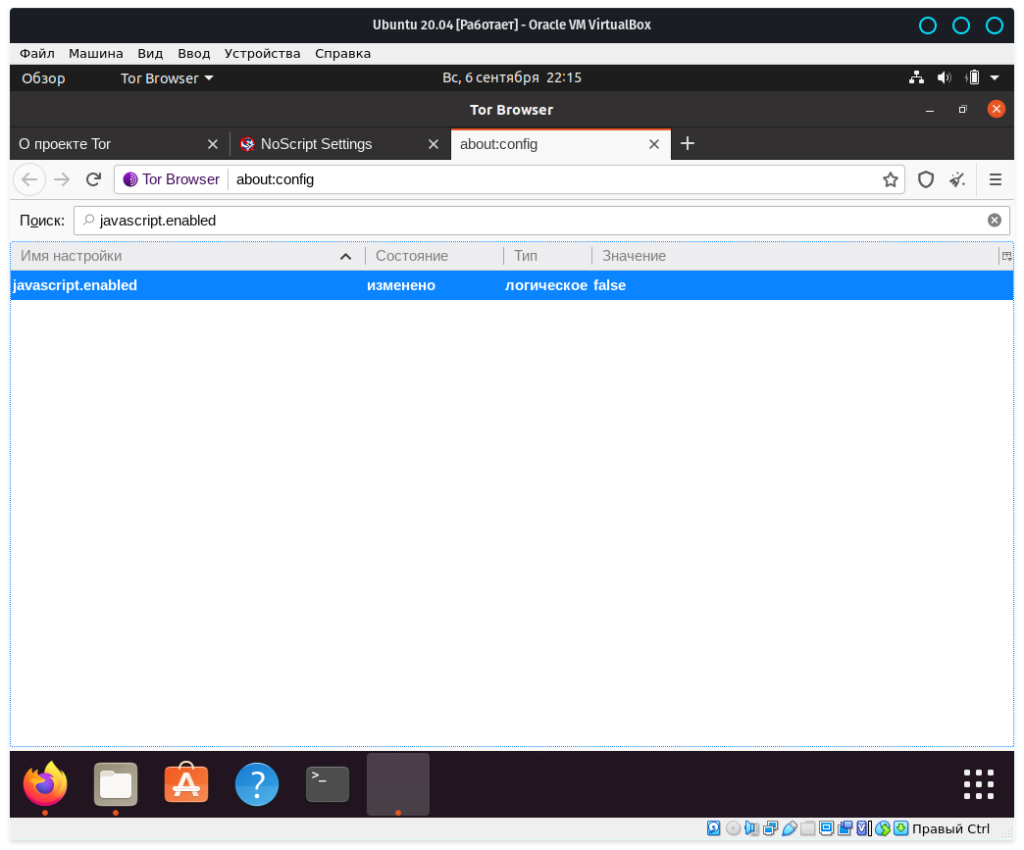
Task: Click the New Identity broom icon
Action: pos(957,180)
